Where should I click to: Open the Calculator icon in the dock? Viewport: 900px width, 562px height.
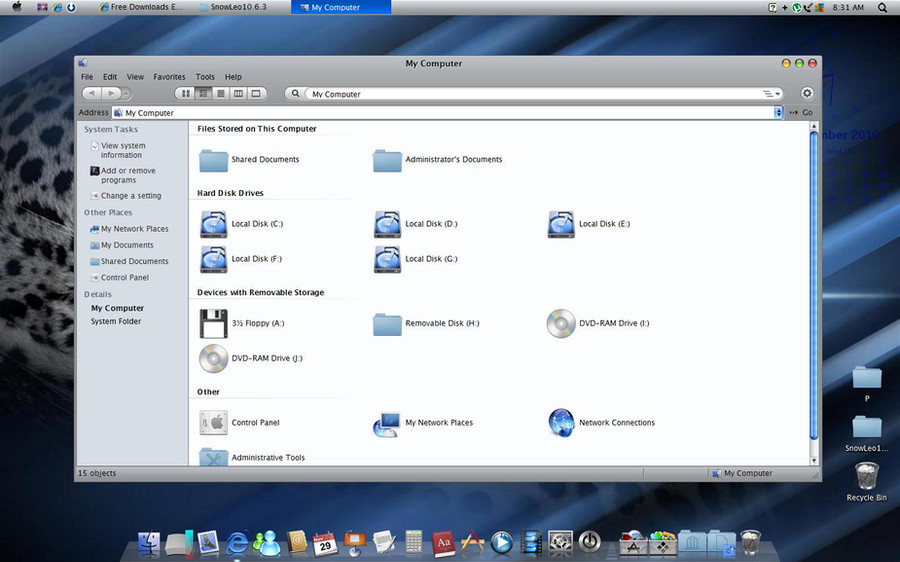coord(413,542)
